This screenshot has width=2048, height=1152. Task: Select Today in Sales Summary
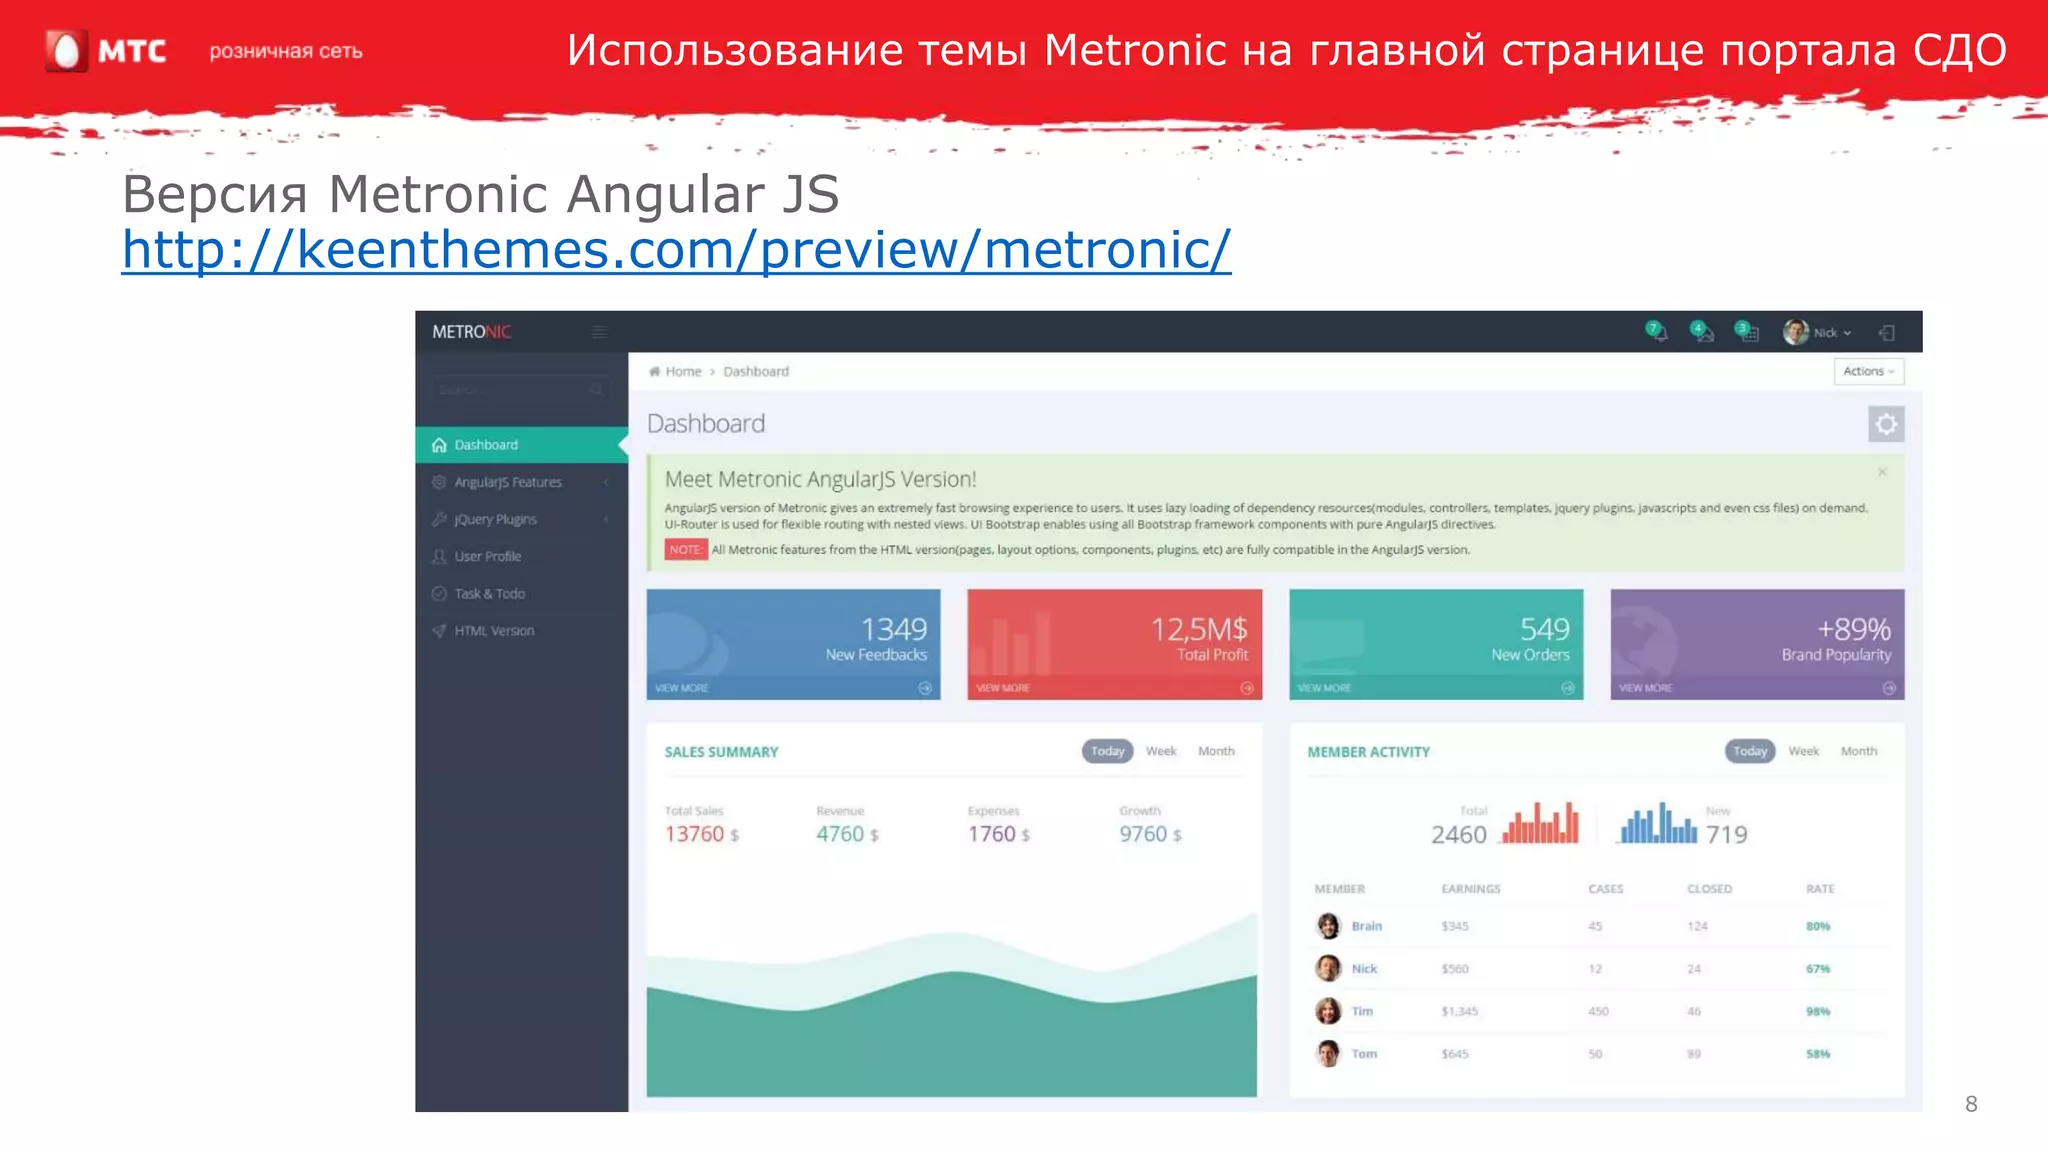pos(1107,751)
